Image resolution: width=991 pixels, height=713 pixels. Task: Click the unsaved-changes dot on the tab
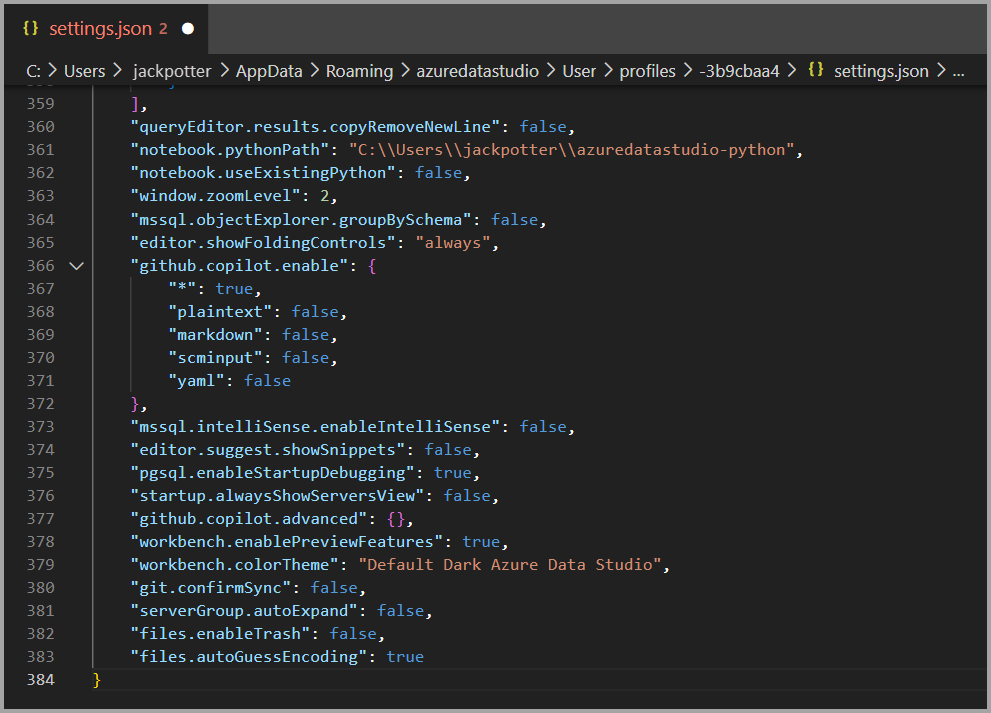(x=186, y=29)
